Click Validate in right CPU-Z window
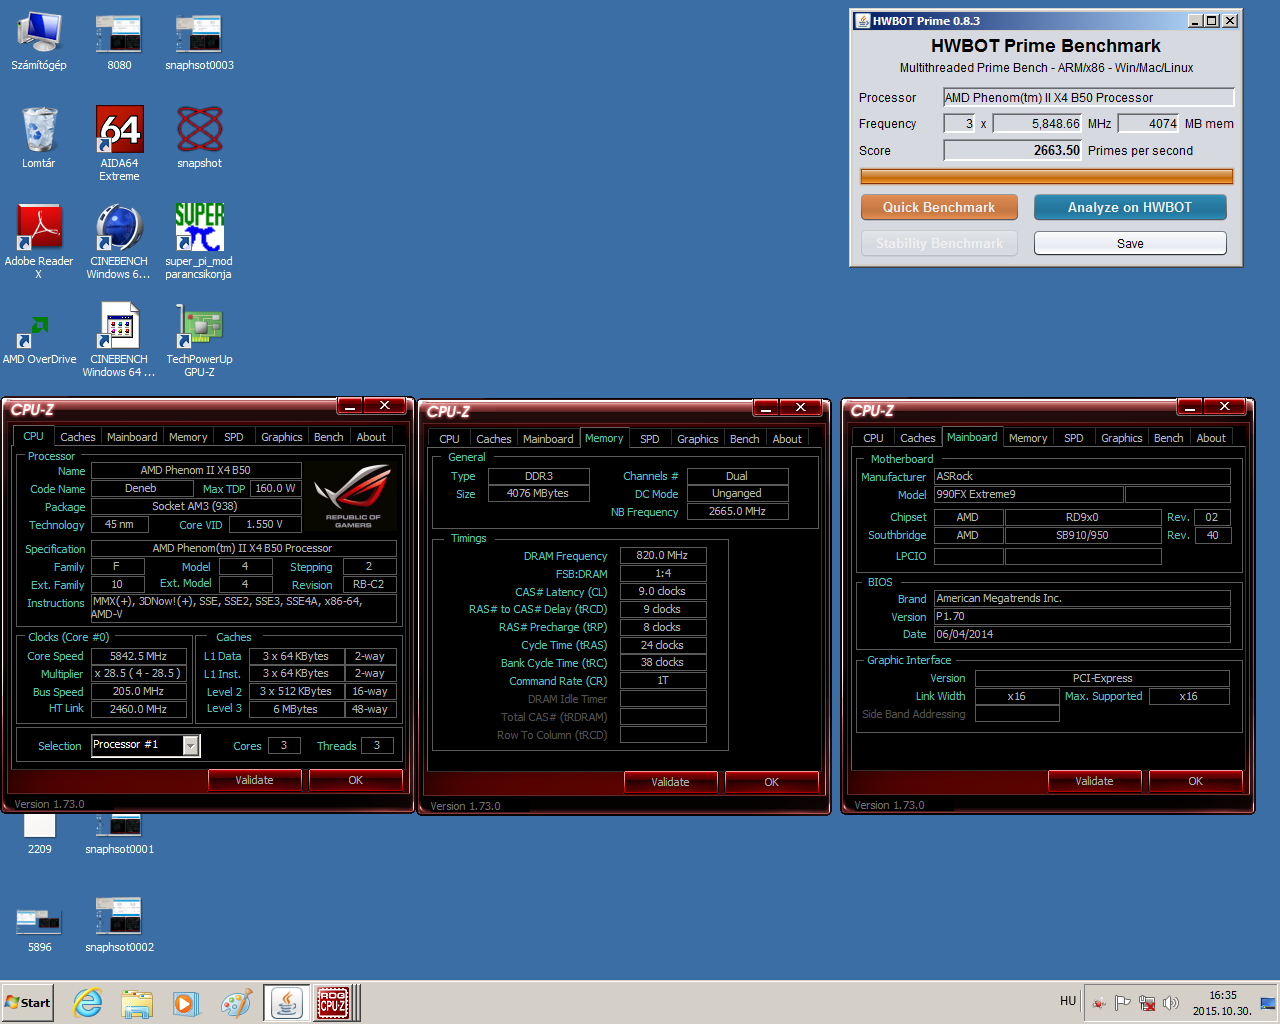Screen dimensions: 1280x1024 tap(1094, 781)
